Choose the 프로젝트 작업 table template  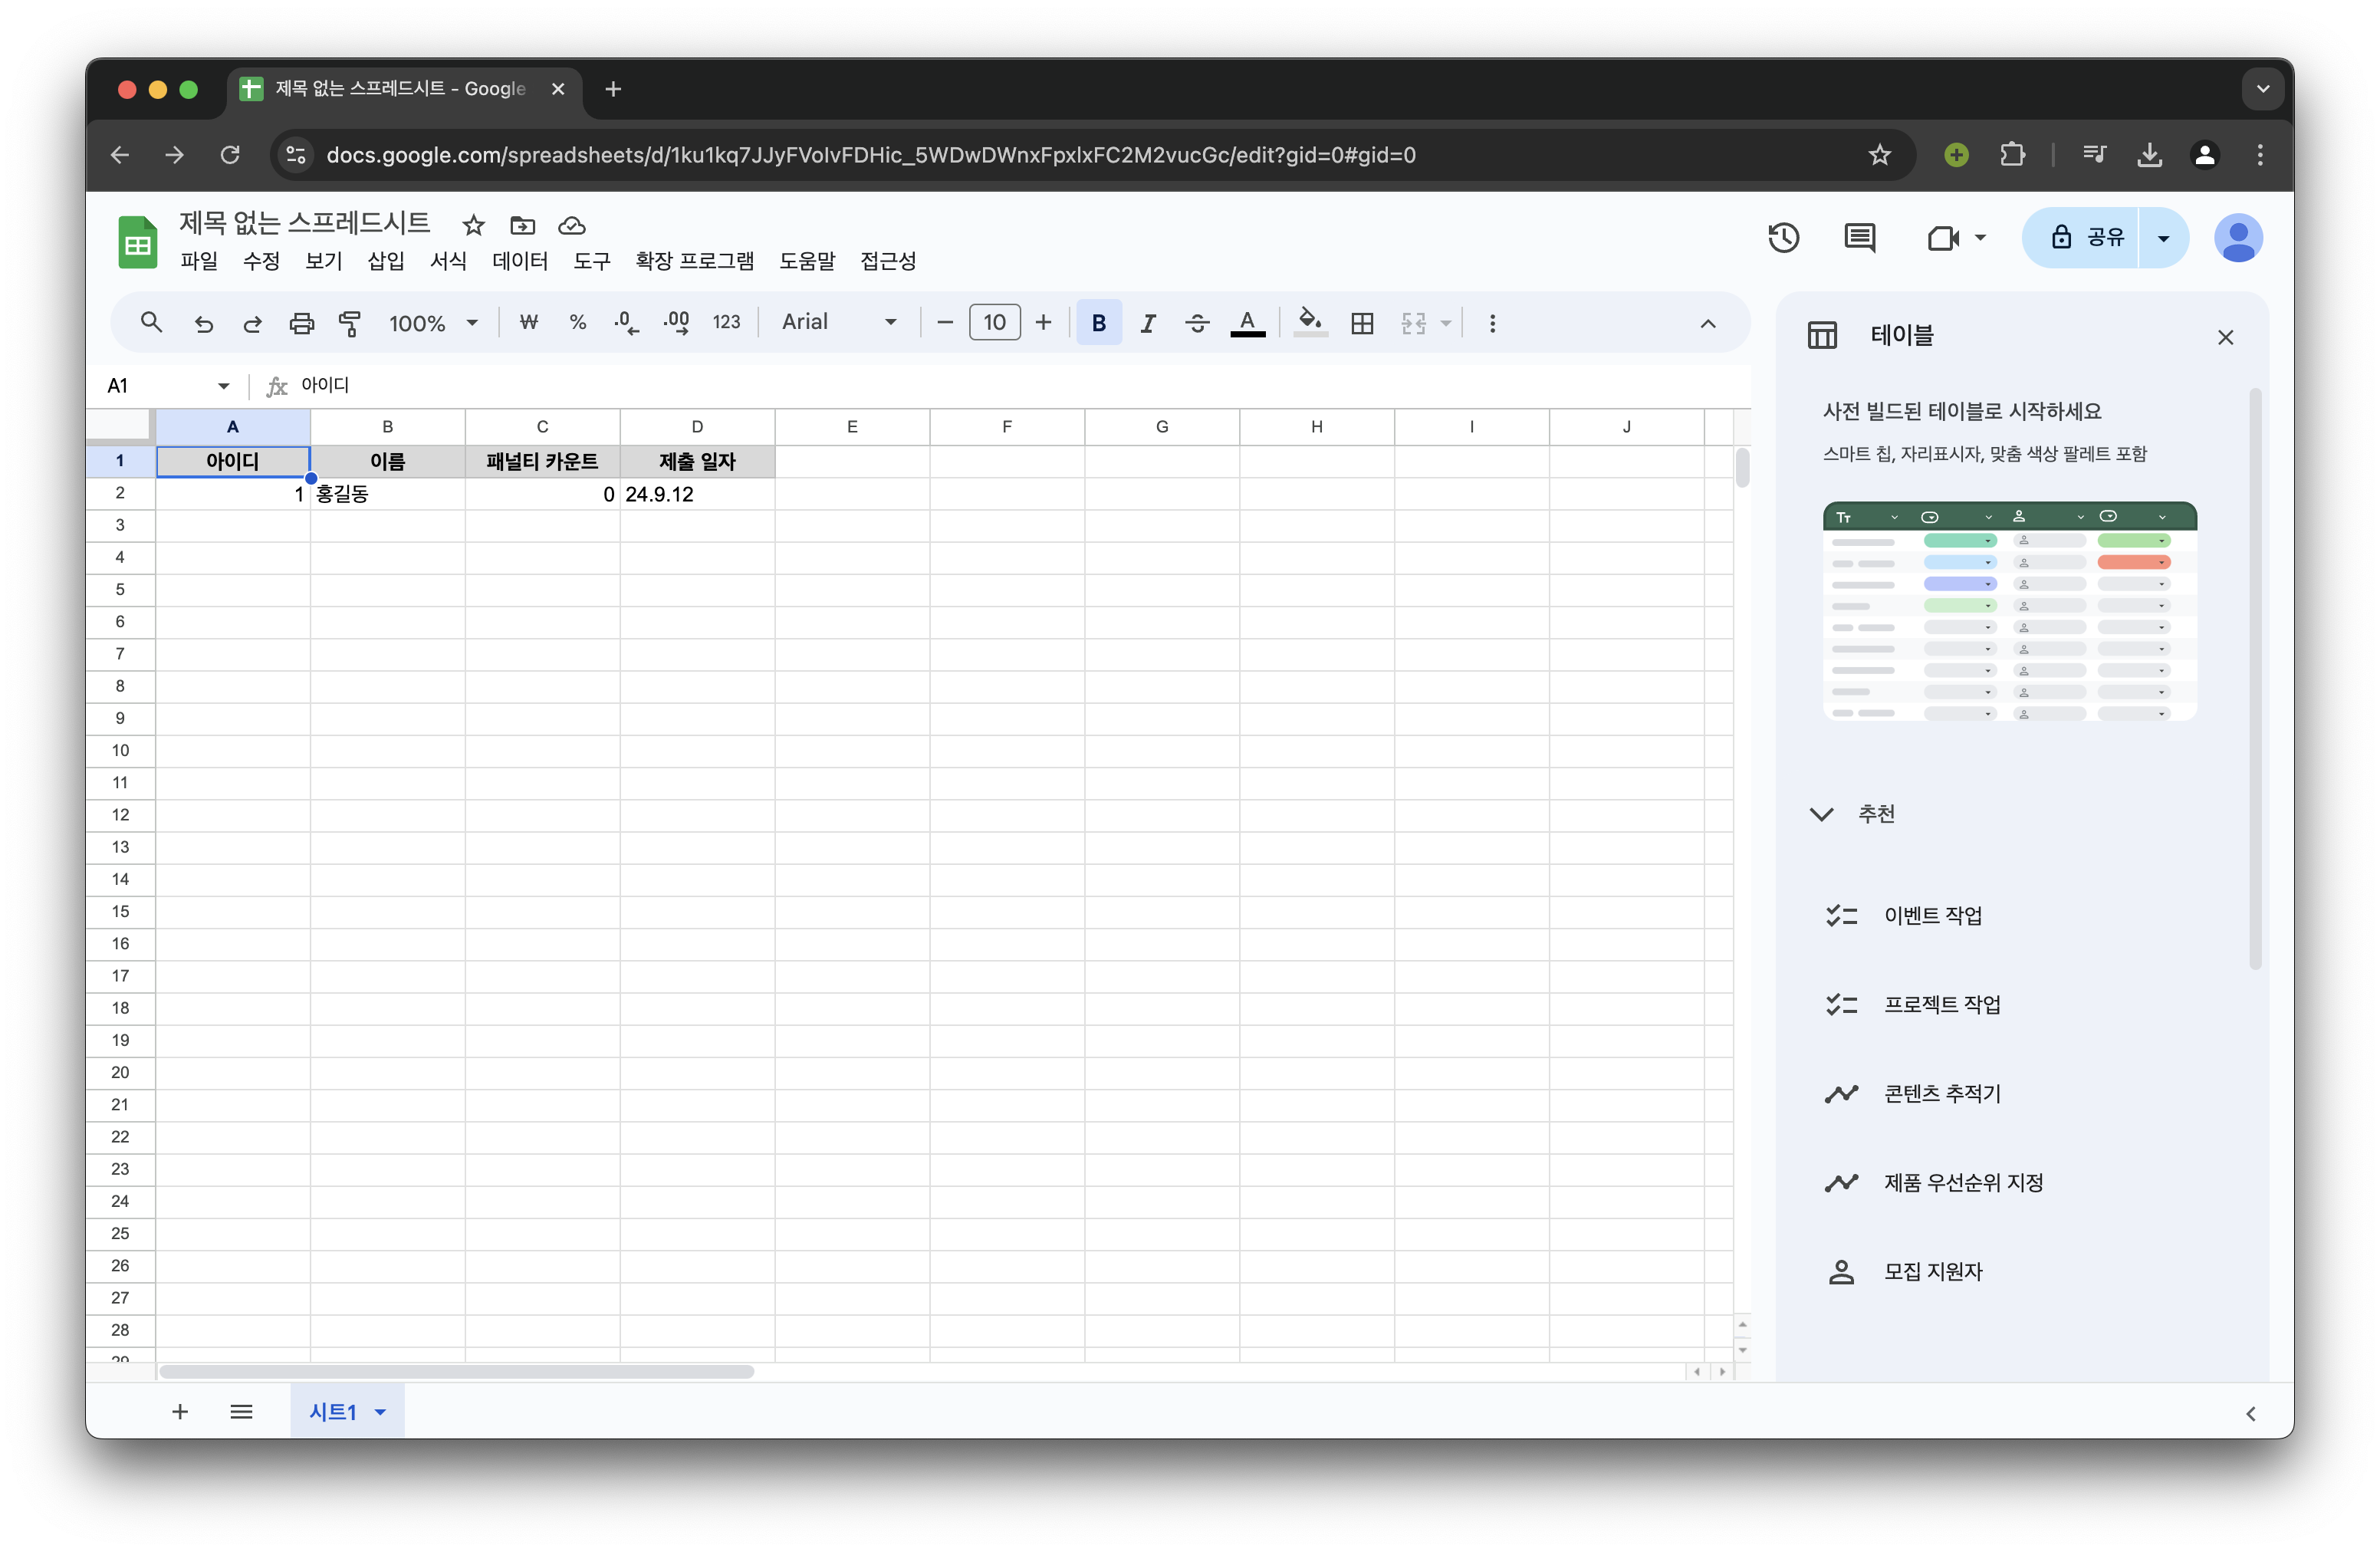1941,1004
